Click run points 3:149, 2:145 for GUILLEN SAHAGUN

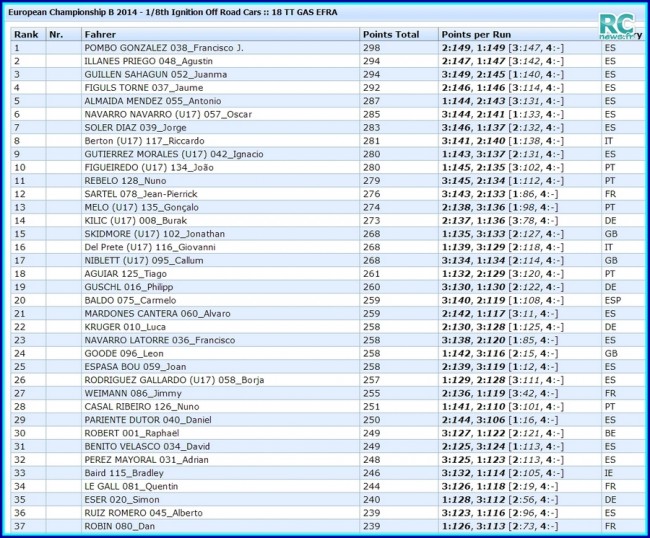click(473, 75)
